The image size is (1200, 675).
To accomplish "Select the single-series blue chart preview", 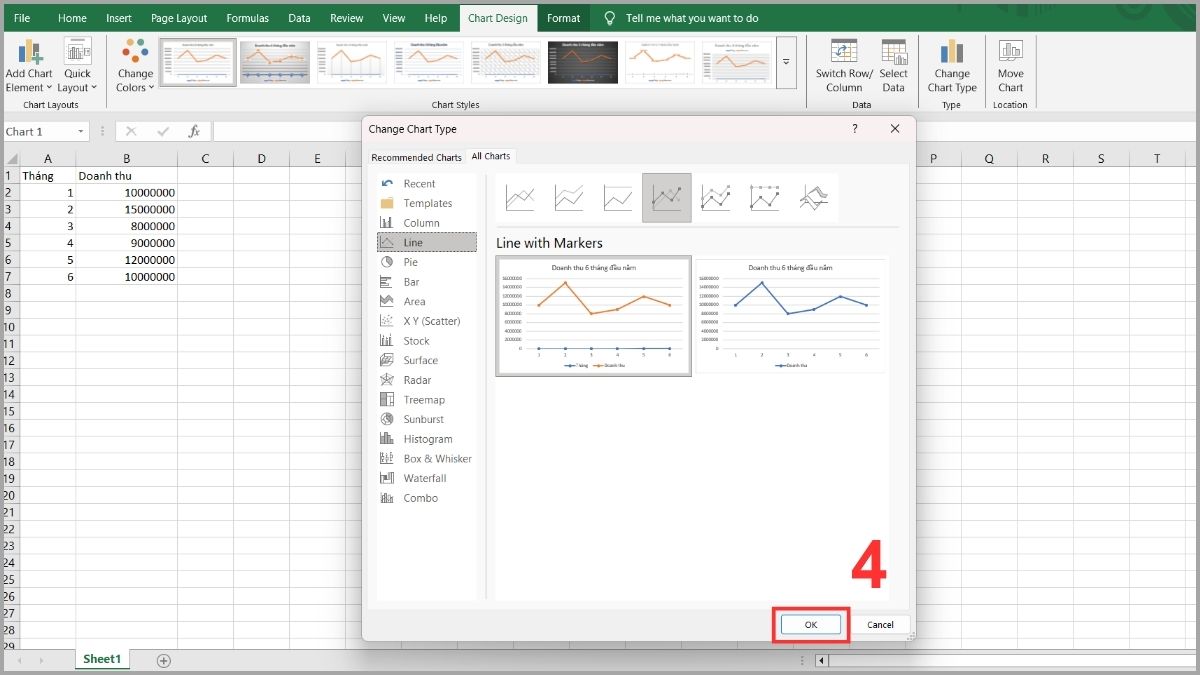I will (x=790, y=316).
